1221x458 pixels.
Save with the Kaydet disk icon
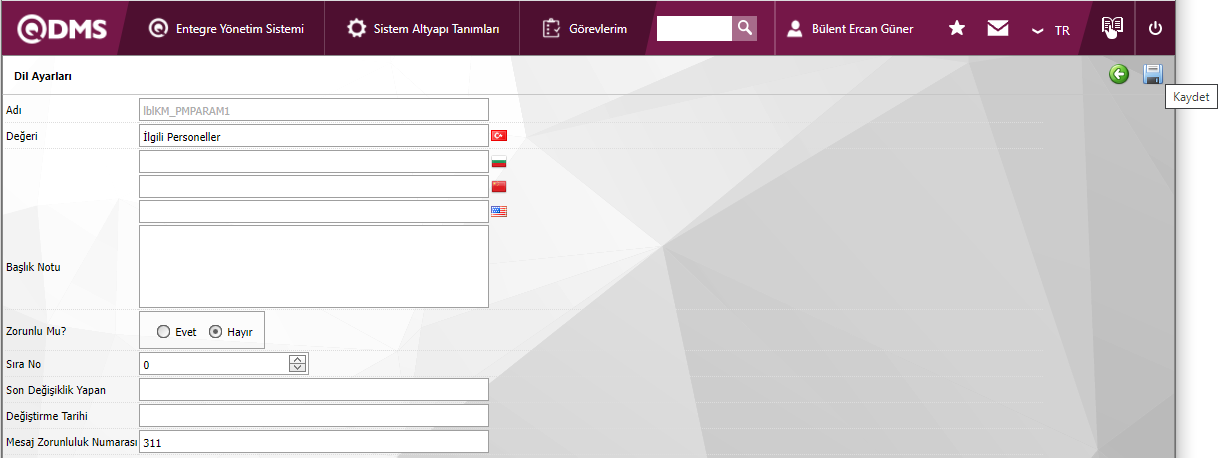[1153, 74]
